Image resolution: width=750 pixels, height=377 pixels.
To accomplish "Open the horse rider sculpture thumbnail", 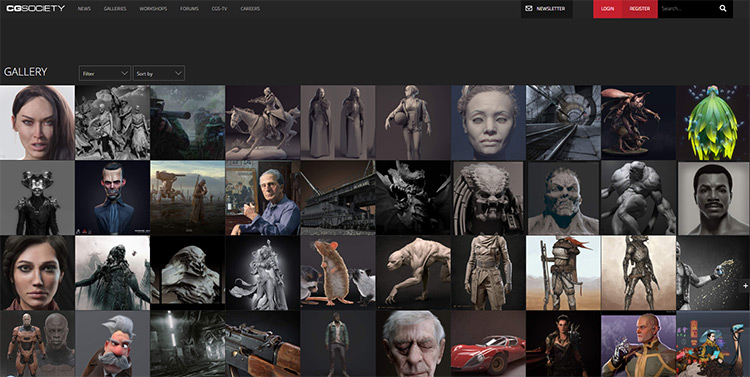I will point(263,122).
